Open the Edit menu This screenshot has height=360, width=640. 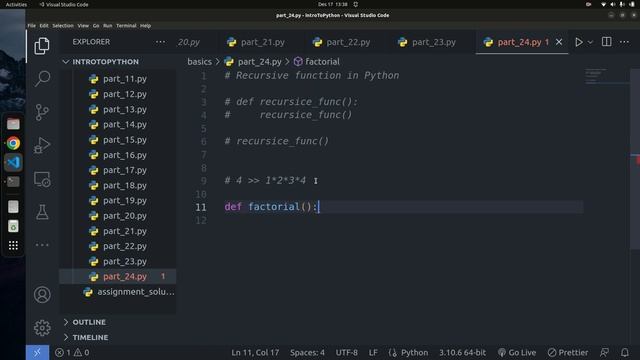(x=44, y=26)
